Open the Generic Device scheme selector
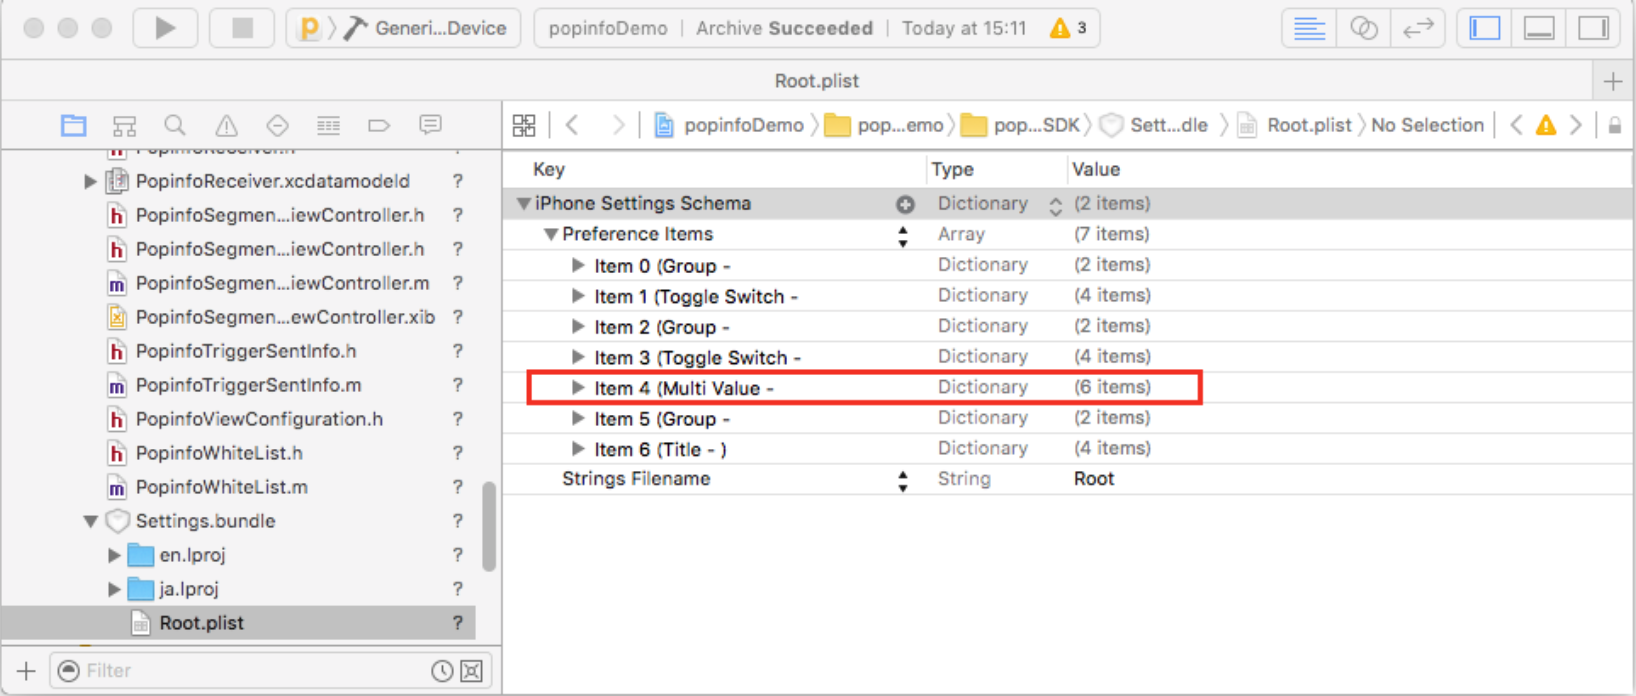The image size is (1636, 696). click(440, 28)
